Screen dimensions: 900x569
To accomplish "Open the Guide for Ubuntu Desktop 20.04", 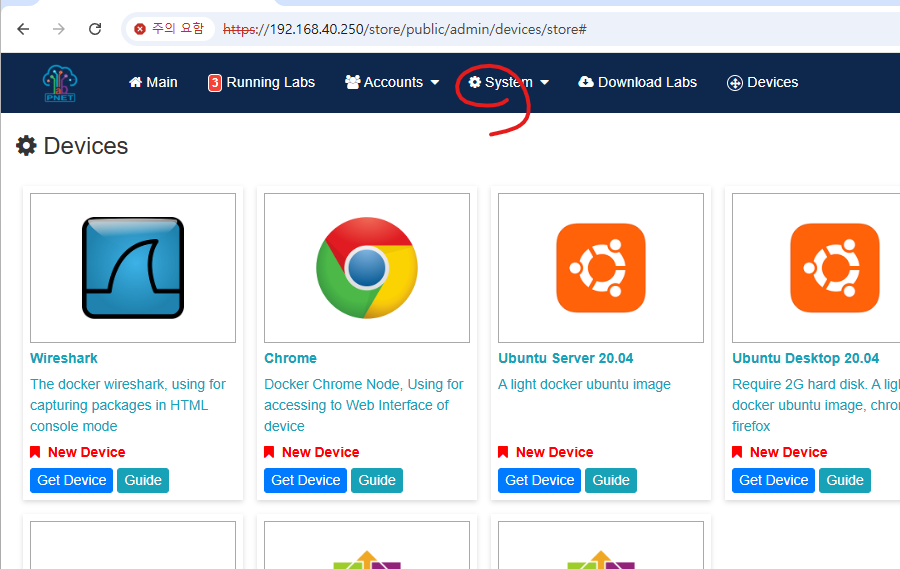I will pyautogui.click(x=845, y=480).
